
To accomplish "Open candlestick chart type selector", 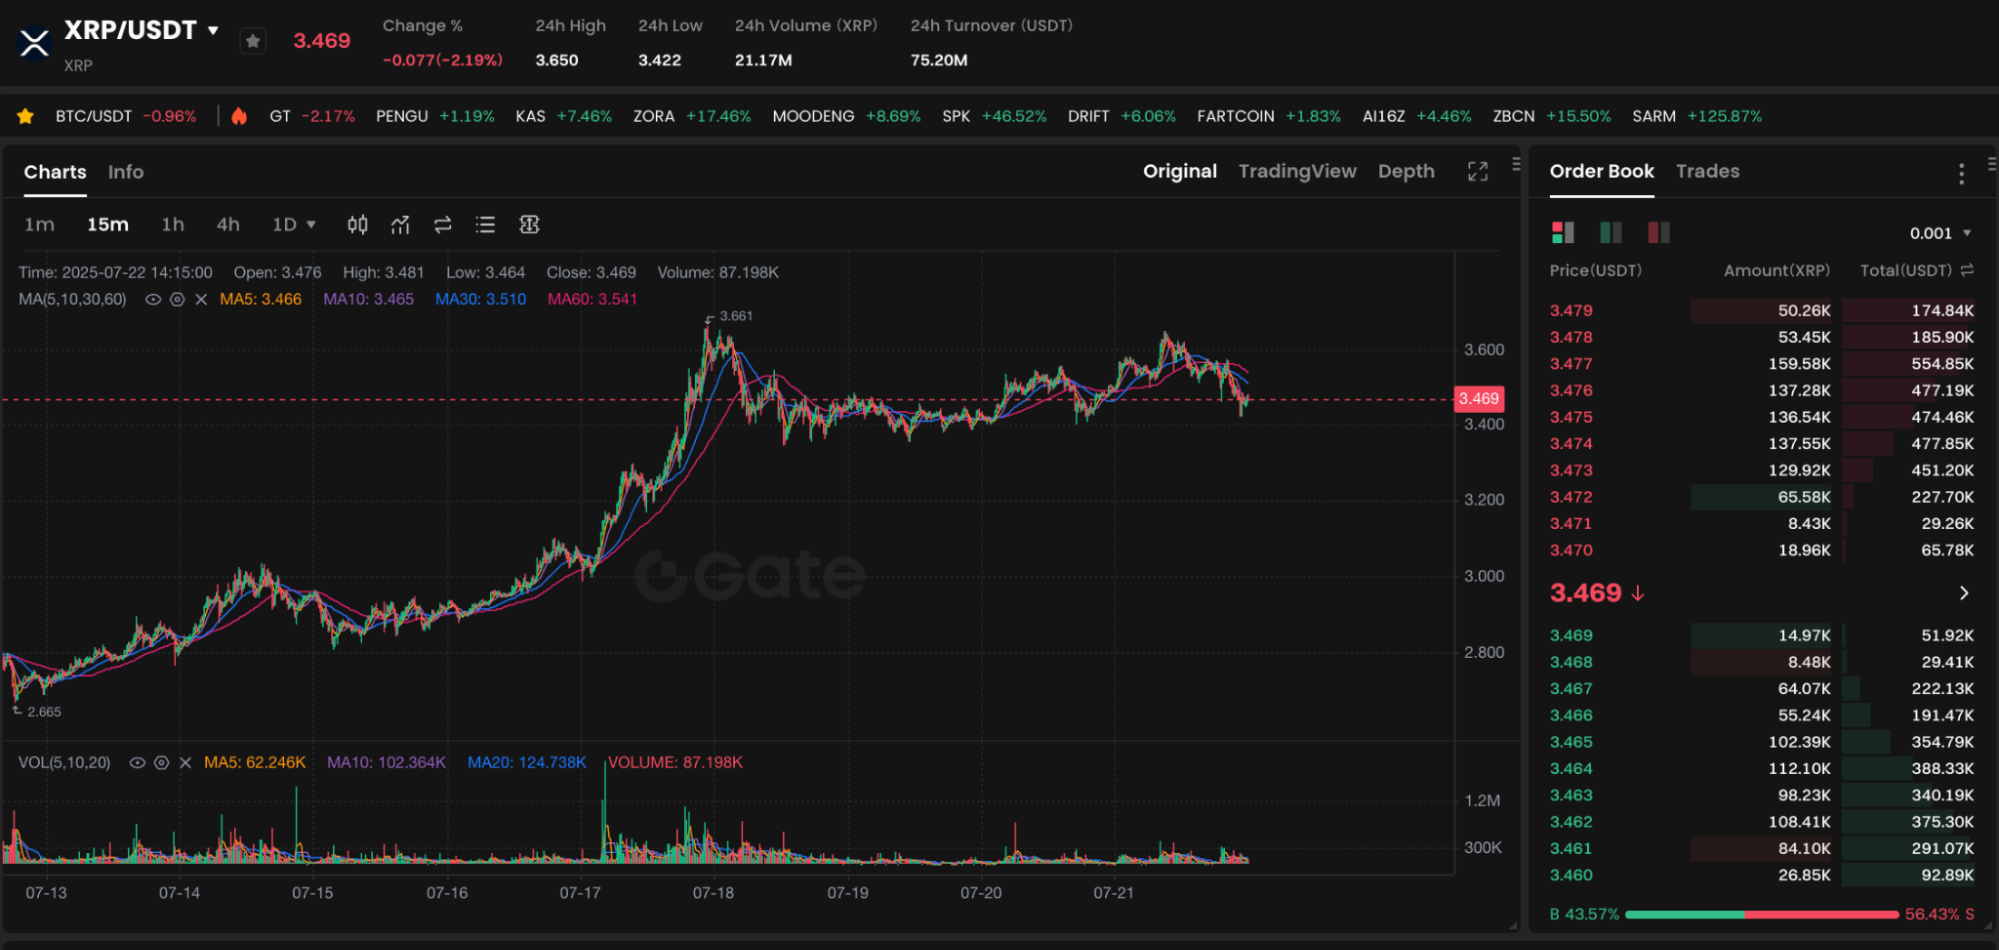I will tap(357, 225).
